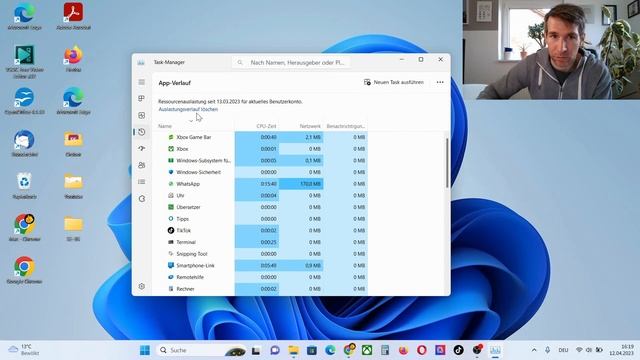Screen dimensions: 640x360
Task: Sort by the Name column header
Action: [x=165, y=126]
